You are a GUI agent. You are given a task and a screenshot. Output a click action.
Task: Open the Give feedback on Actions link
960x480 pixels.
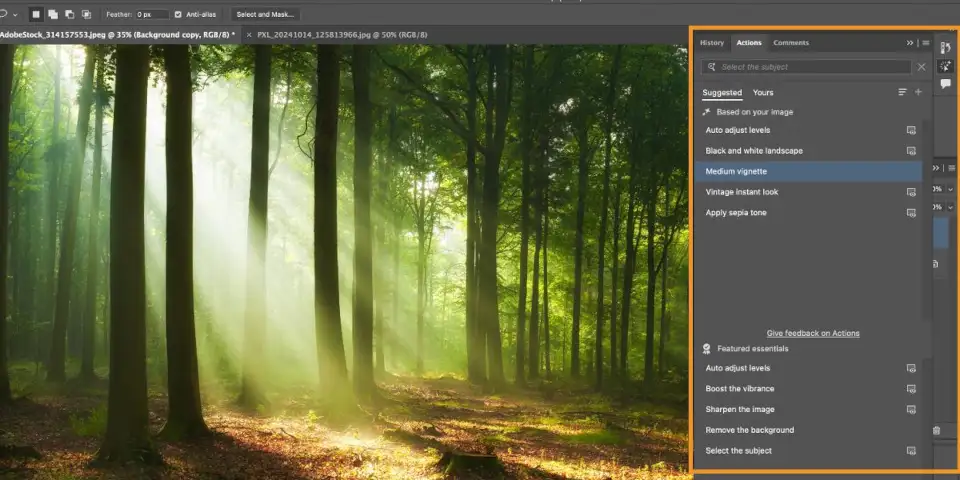click(813, 333)
